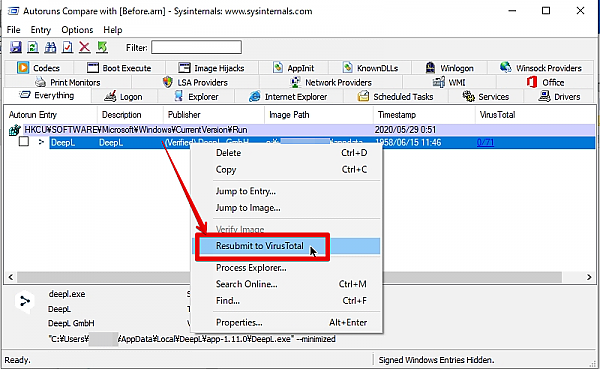
Task: Switch to the Print Monitors tab
Action: pos(68,82)
